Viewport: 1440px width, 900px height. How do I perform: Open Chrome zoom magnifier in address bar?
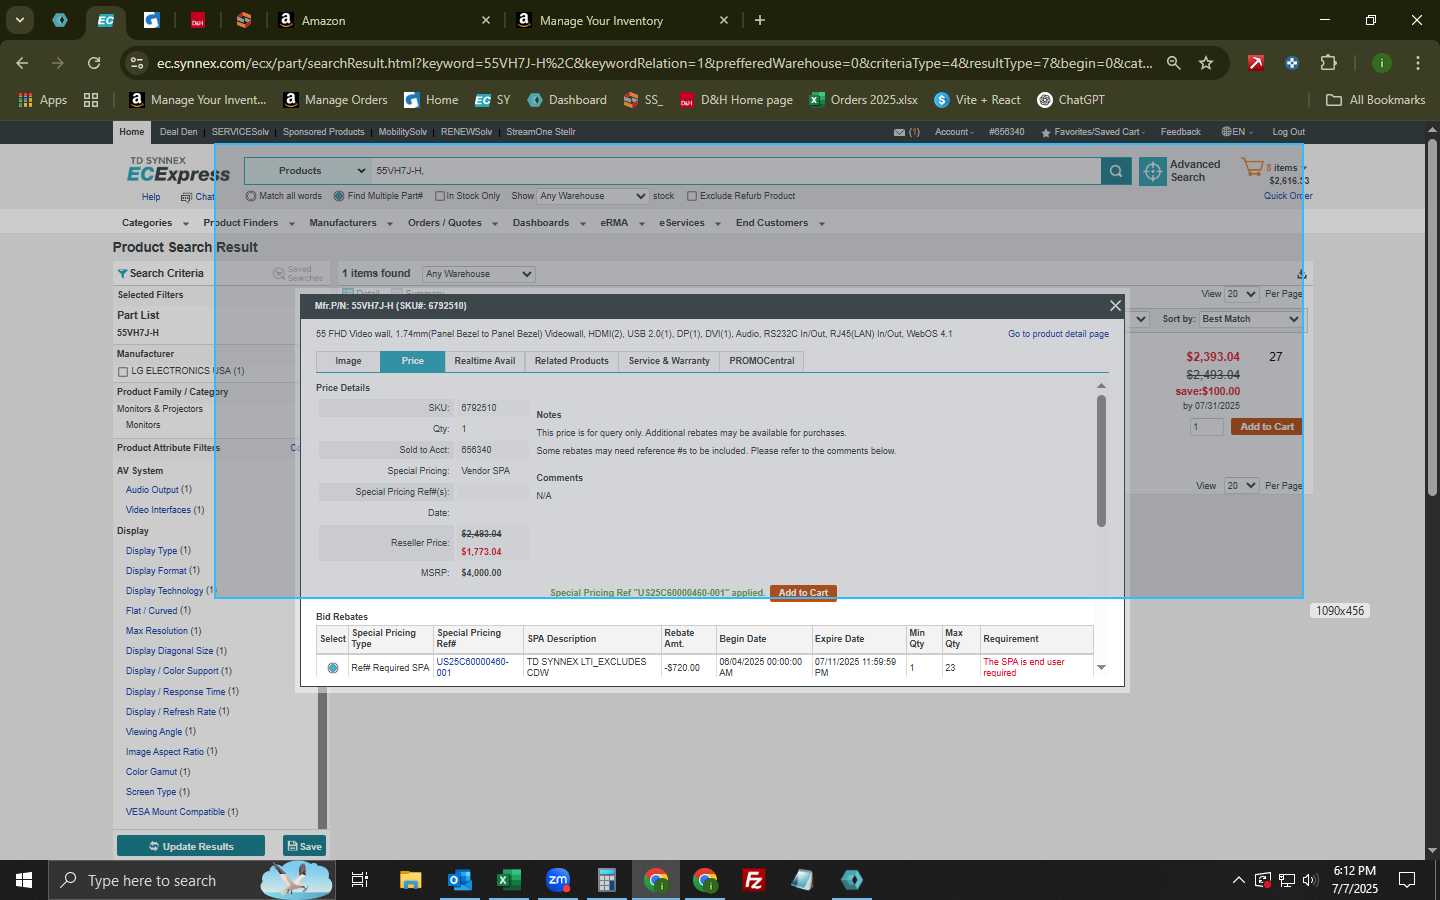click(x=1174, y=63)
